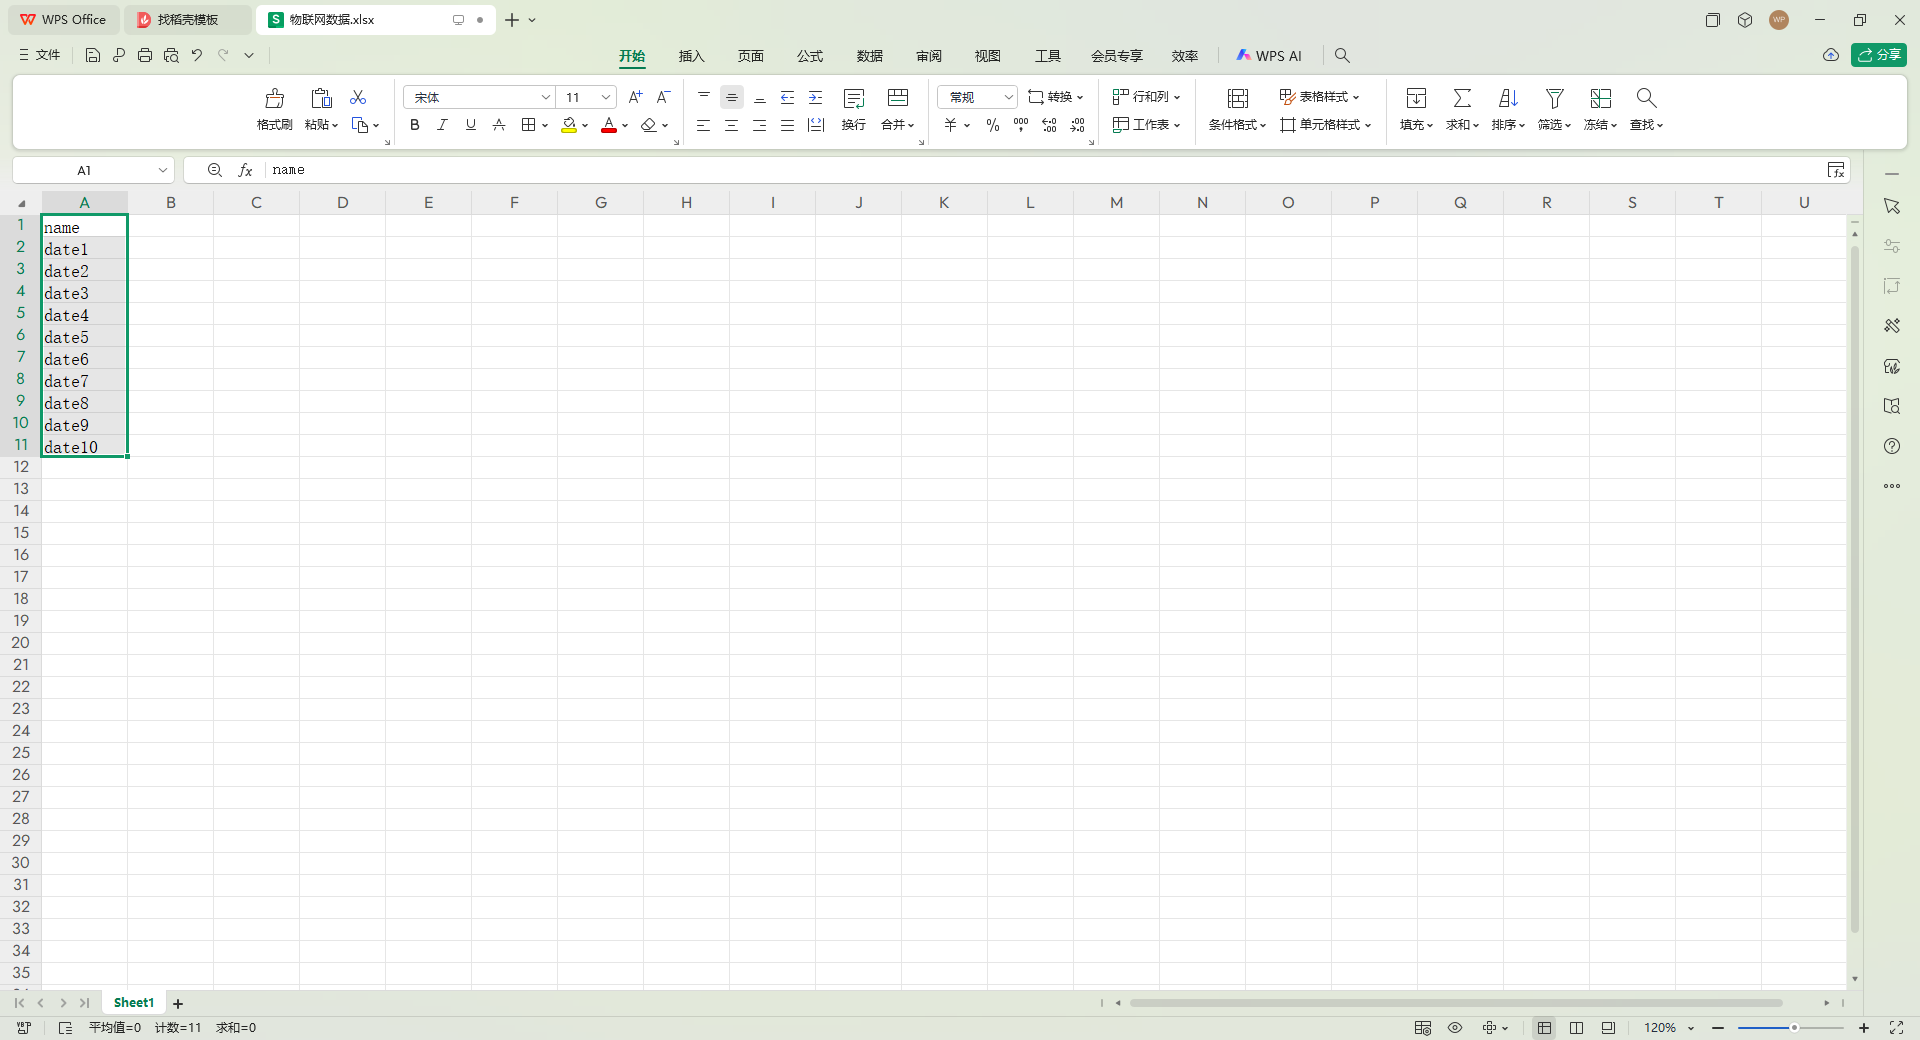Toggle Italic formatting
This screenshot has height=1040, width=1920.
pyautogui.click(x=442, y=125)
